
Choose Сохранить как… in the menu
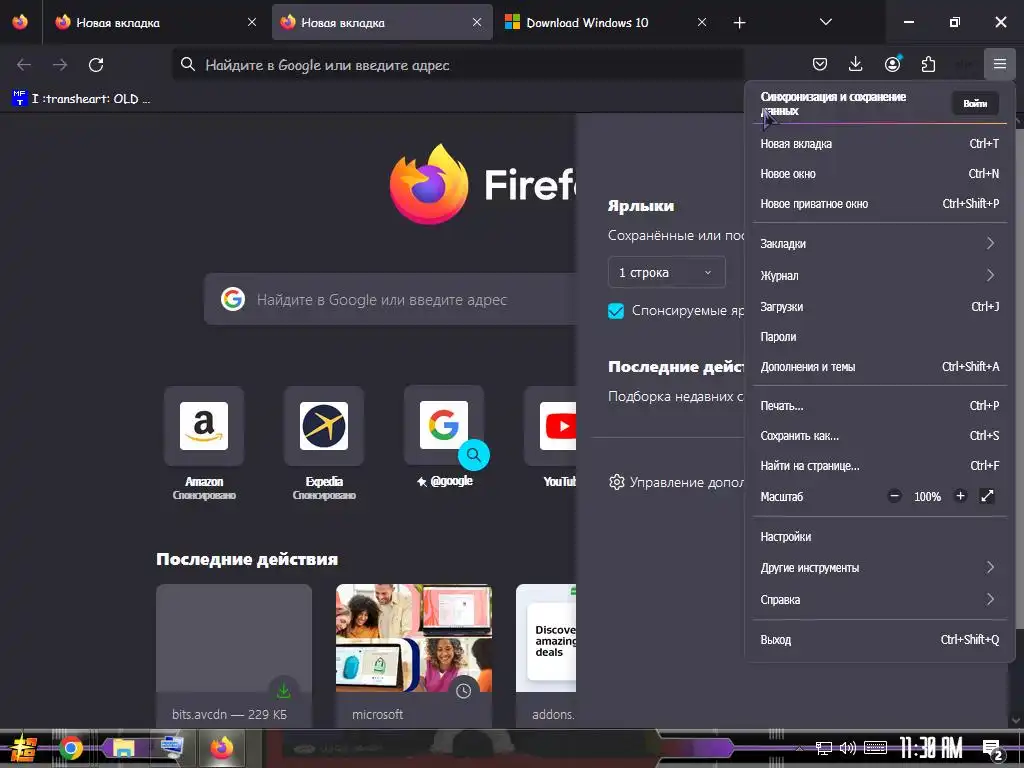click(879, 436)
